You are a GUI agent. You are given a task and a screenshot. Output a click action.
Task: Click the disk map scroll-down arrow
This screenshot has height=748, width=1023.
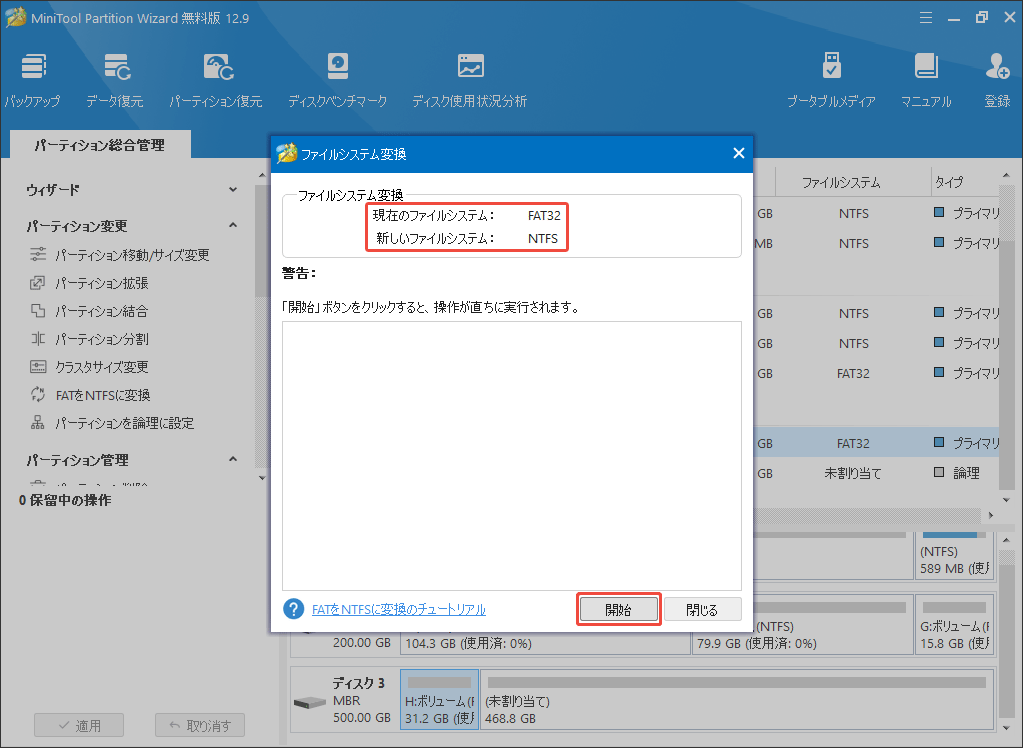click(1007, 727)
